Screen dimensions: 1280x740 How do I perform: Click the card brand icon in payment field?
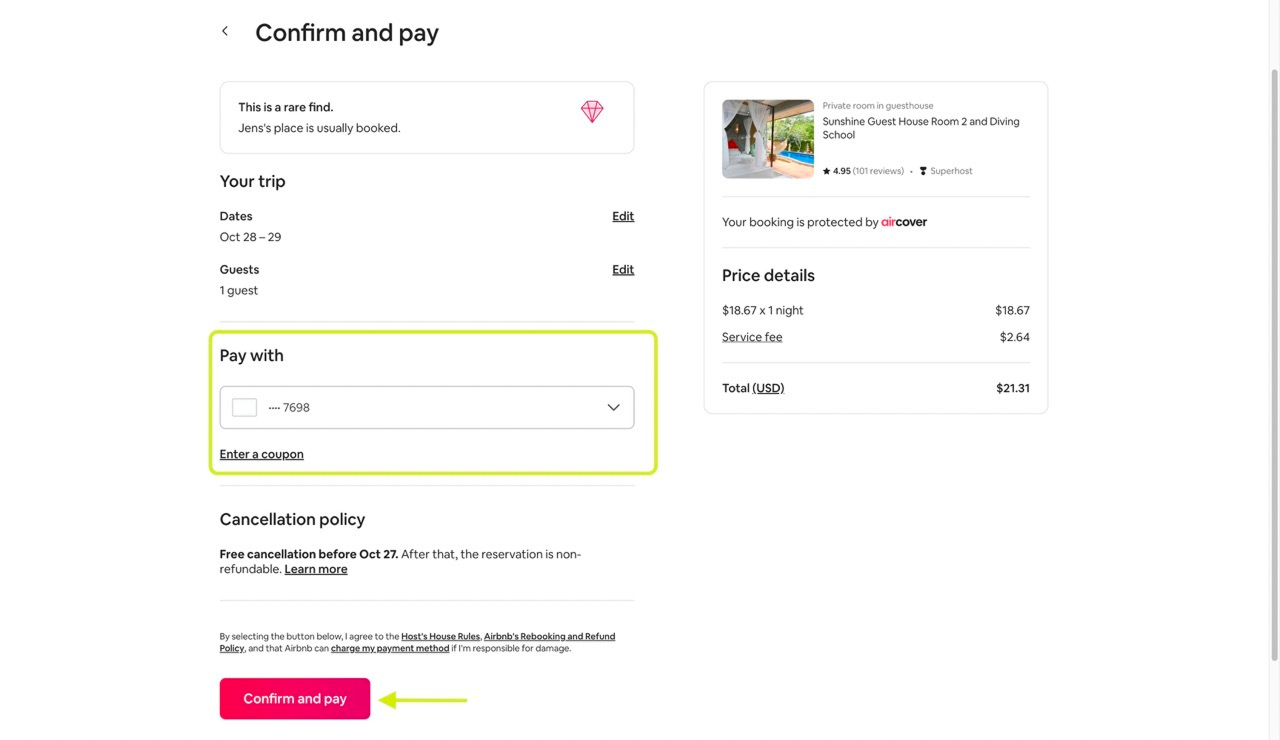[x=244, y=408]
